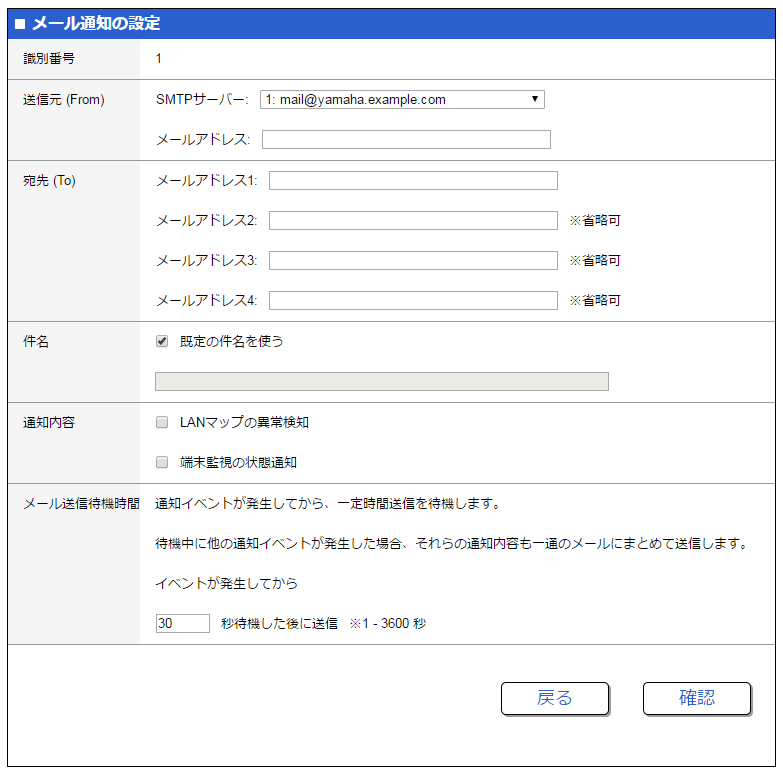The height and width of the screenshot is (773, 783).
Task: Select the メールアドレス3 text field
Action: pyautogui.click(x=413, y=260)
